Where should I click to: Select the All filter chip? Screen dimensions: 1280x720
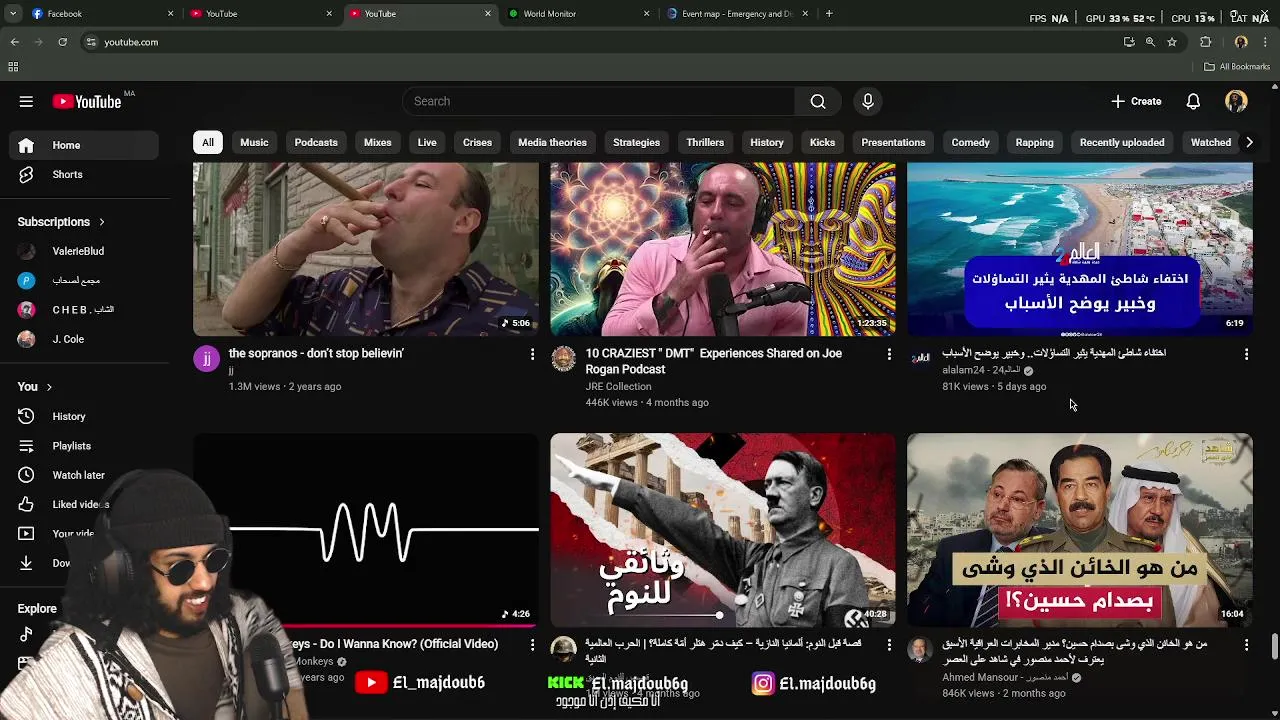(208, 142)
